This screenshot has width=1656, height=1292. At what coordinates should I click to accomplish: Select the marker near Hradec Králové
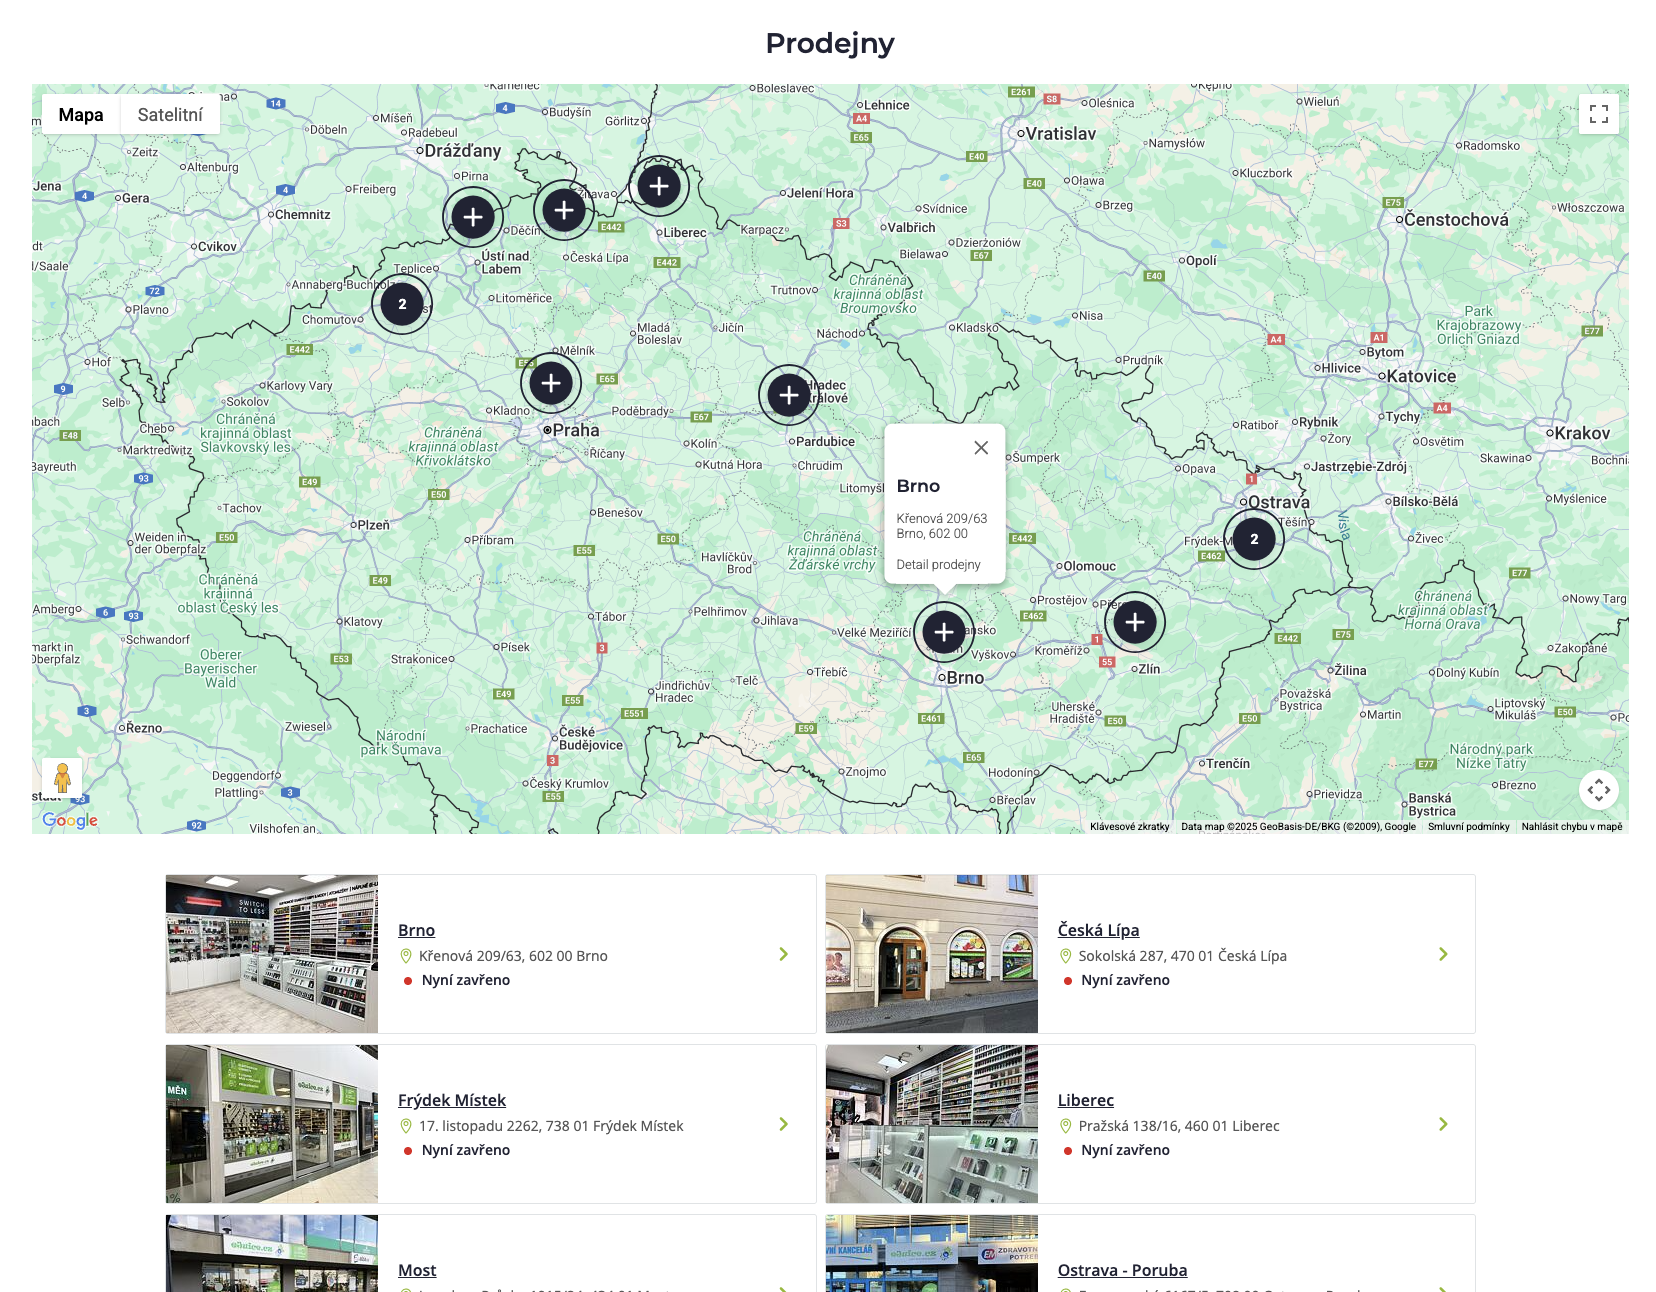pyautogui.click(x=789, y=395)
